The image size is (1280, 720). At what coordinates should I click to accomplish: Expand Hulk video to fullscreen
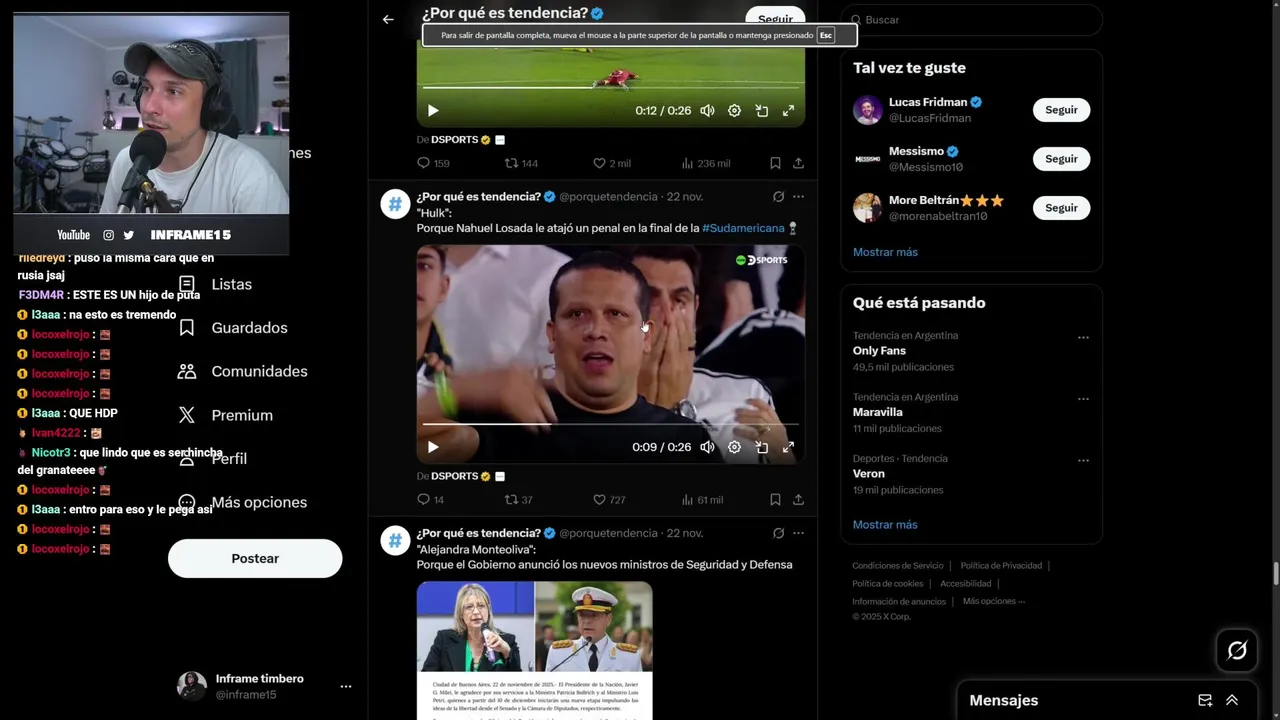788,447
